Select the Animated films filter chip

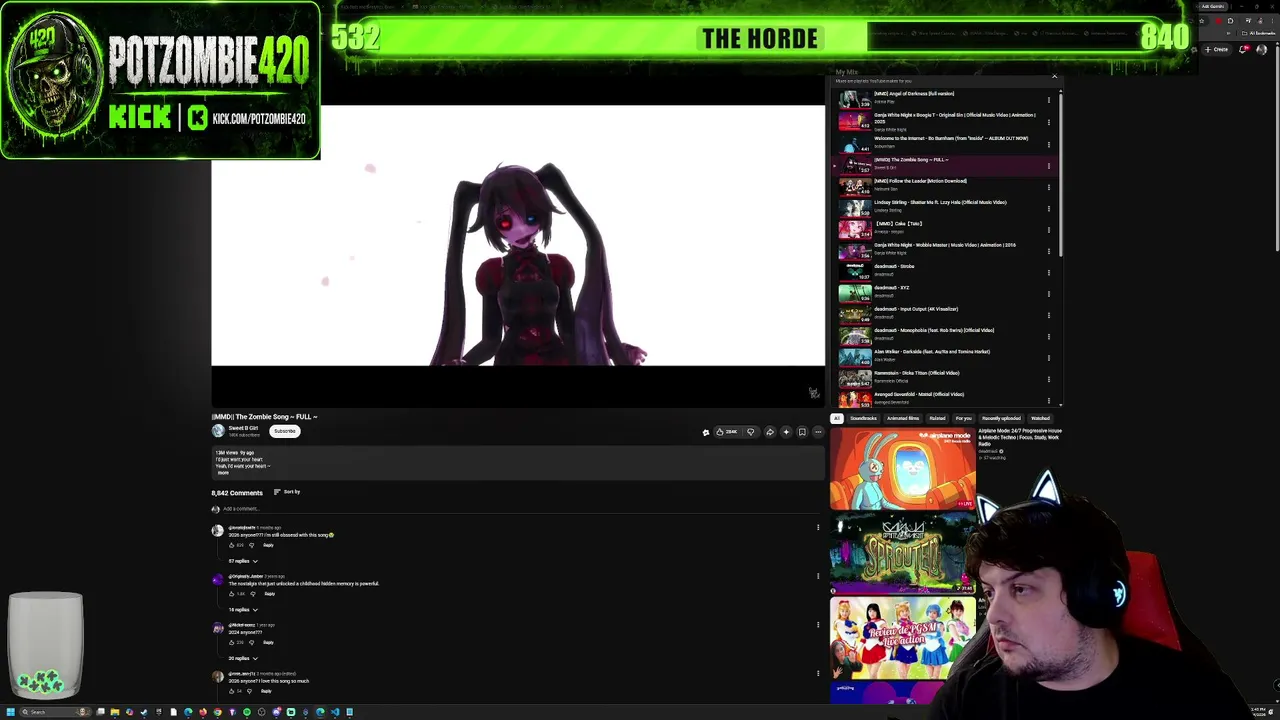(903, 419)
